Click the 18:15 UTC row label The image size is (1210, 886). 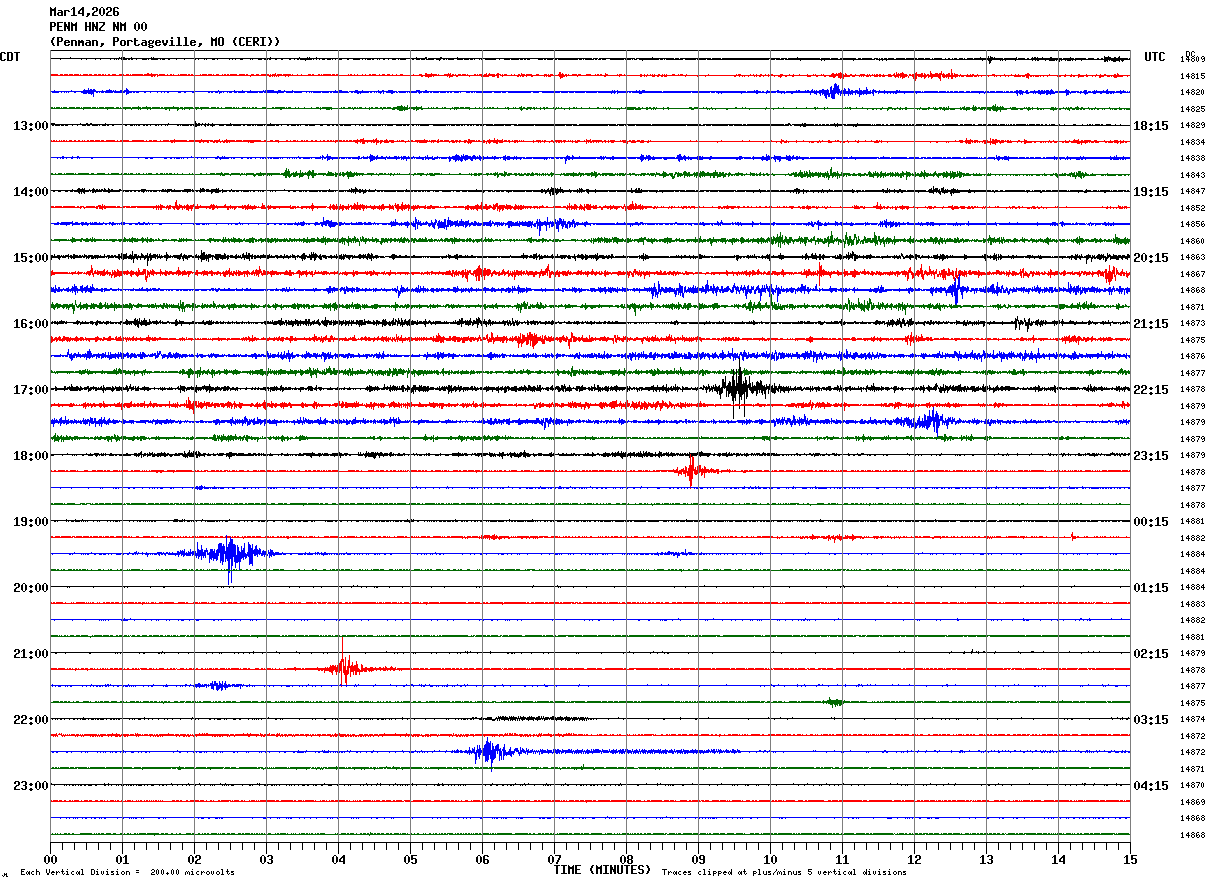click(1151, 126)
